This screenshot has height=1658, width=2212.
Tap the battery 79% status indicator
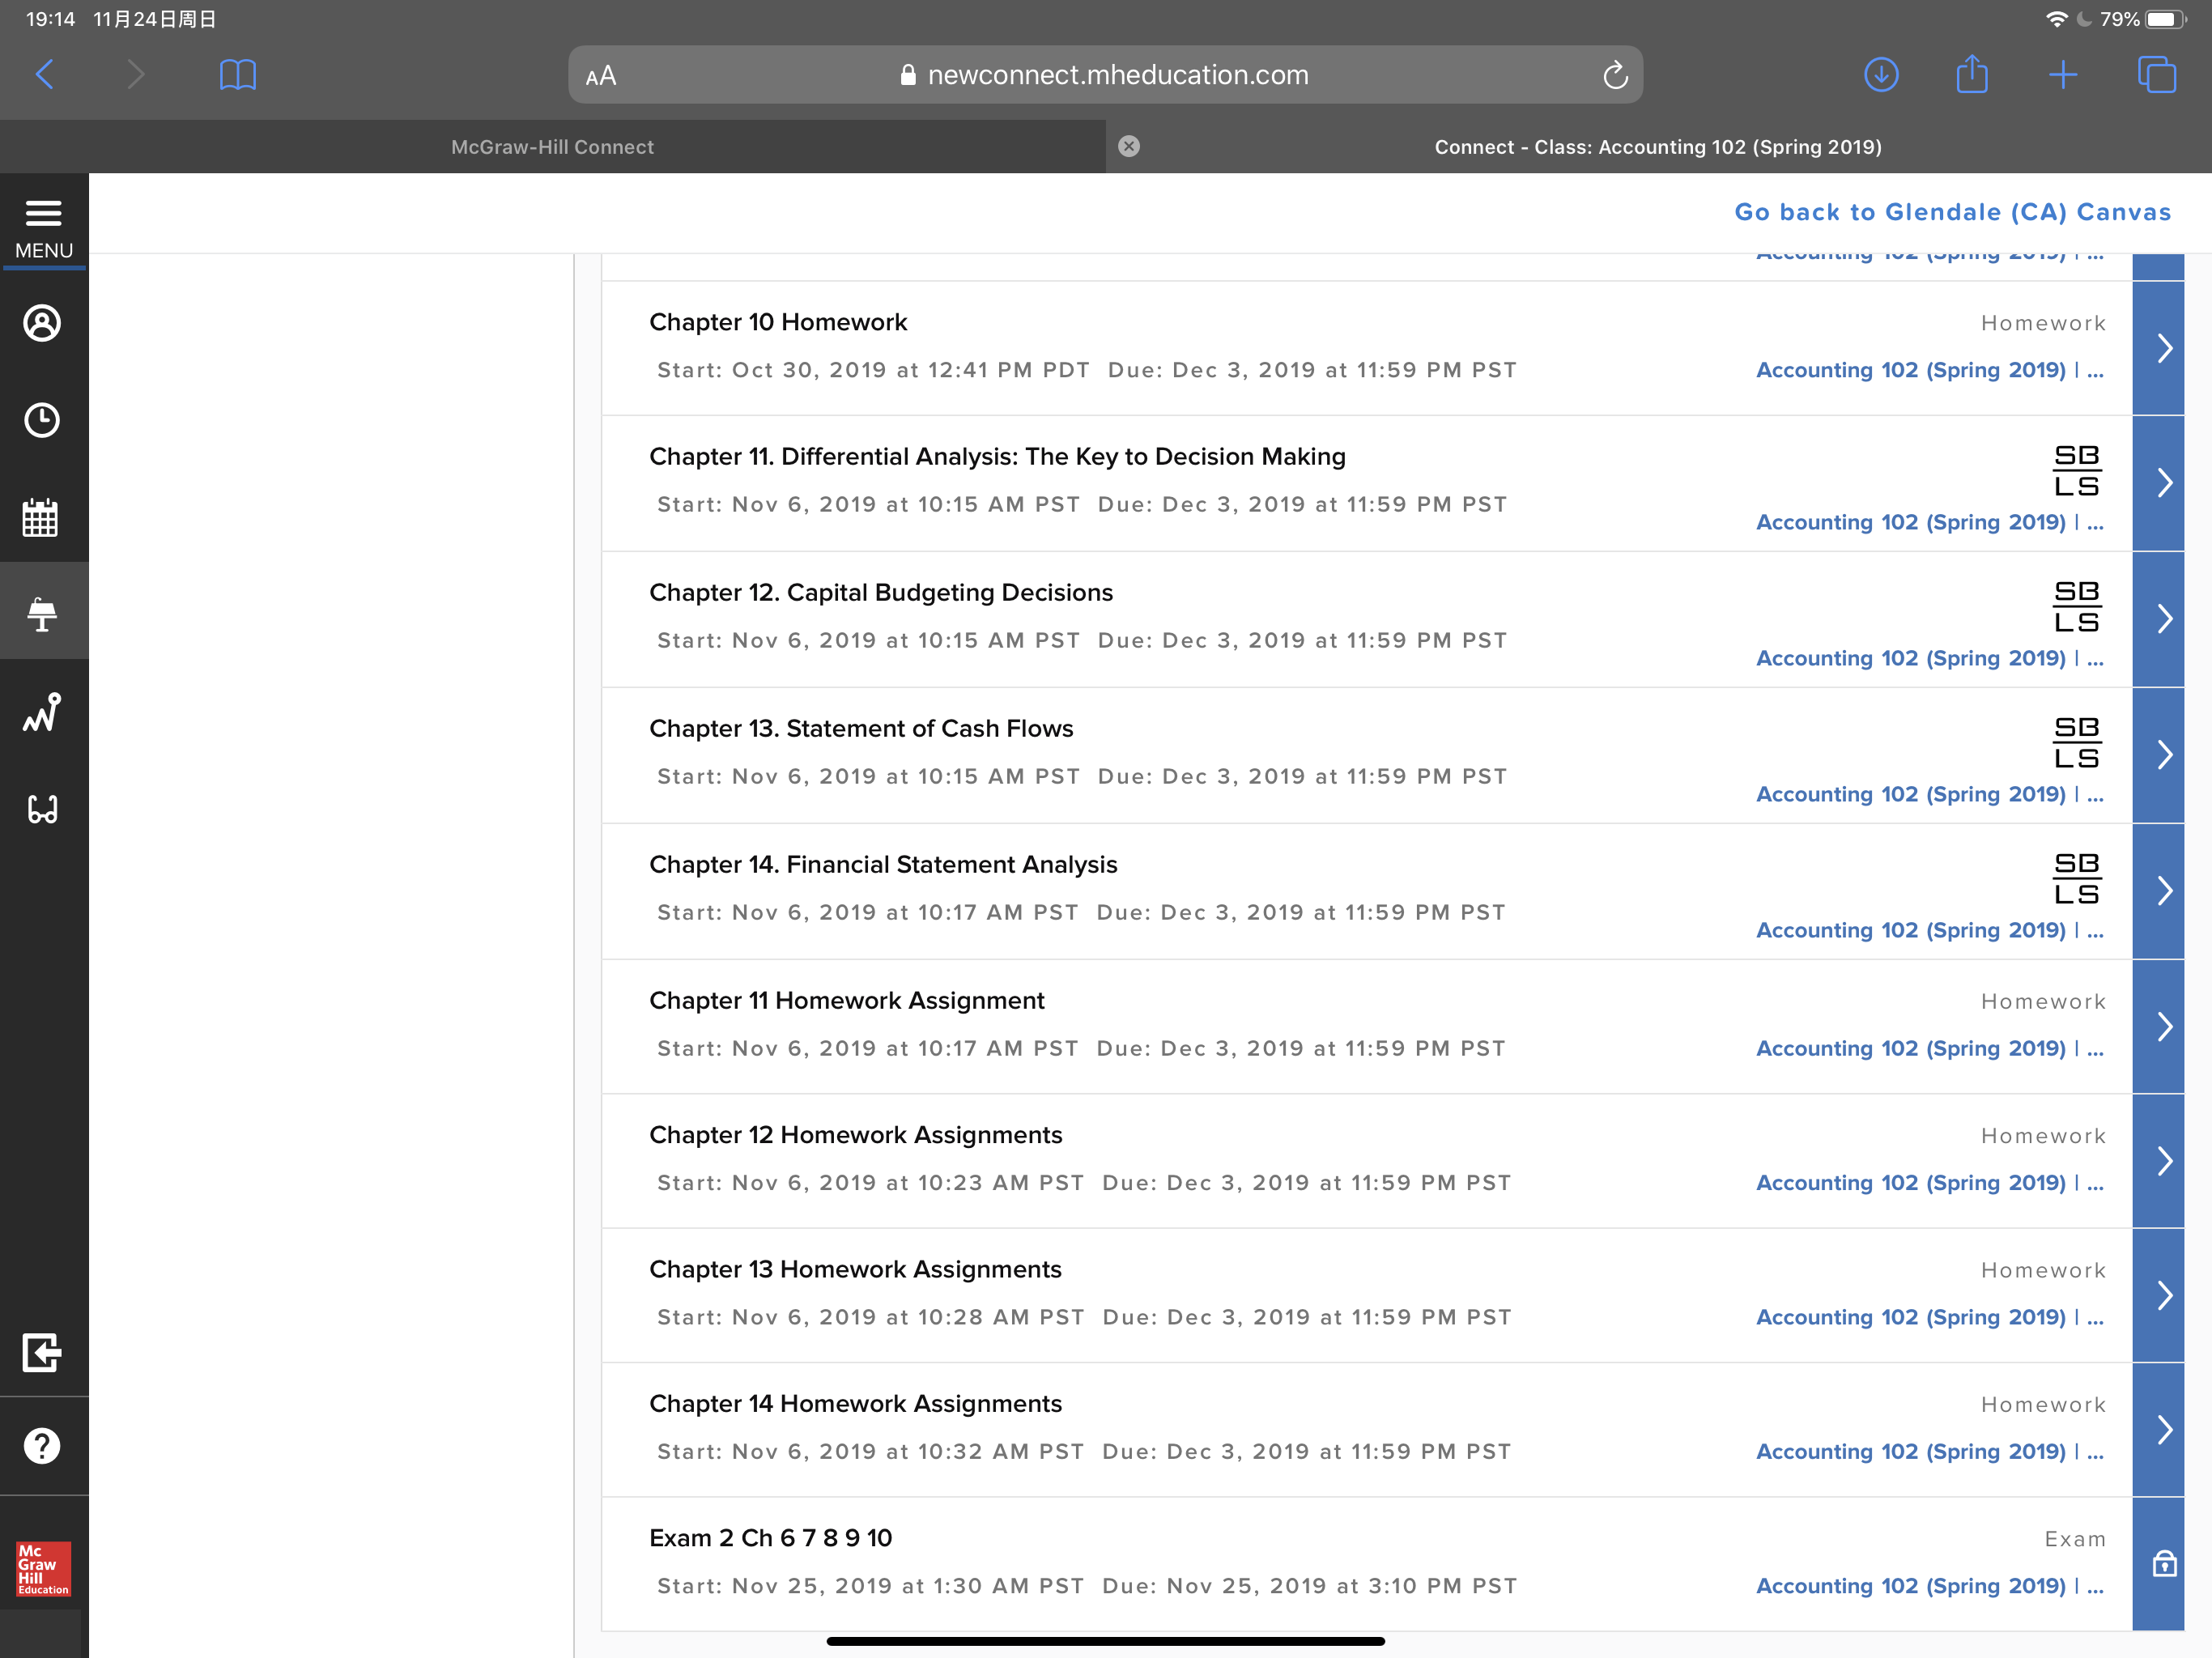[x=2143, y=19]
